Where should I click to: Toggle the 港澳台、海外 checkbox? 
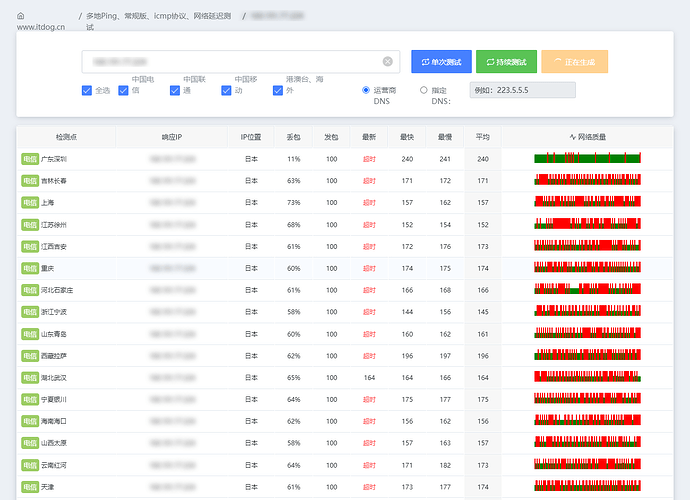tap(278, 90)
